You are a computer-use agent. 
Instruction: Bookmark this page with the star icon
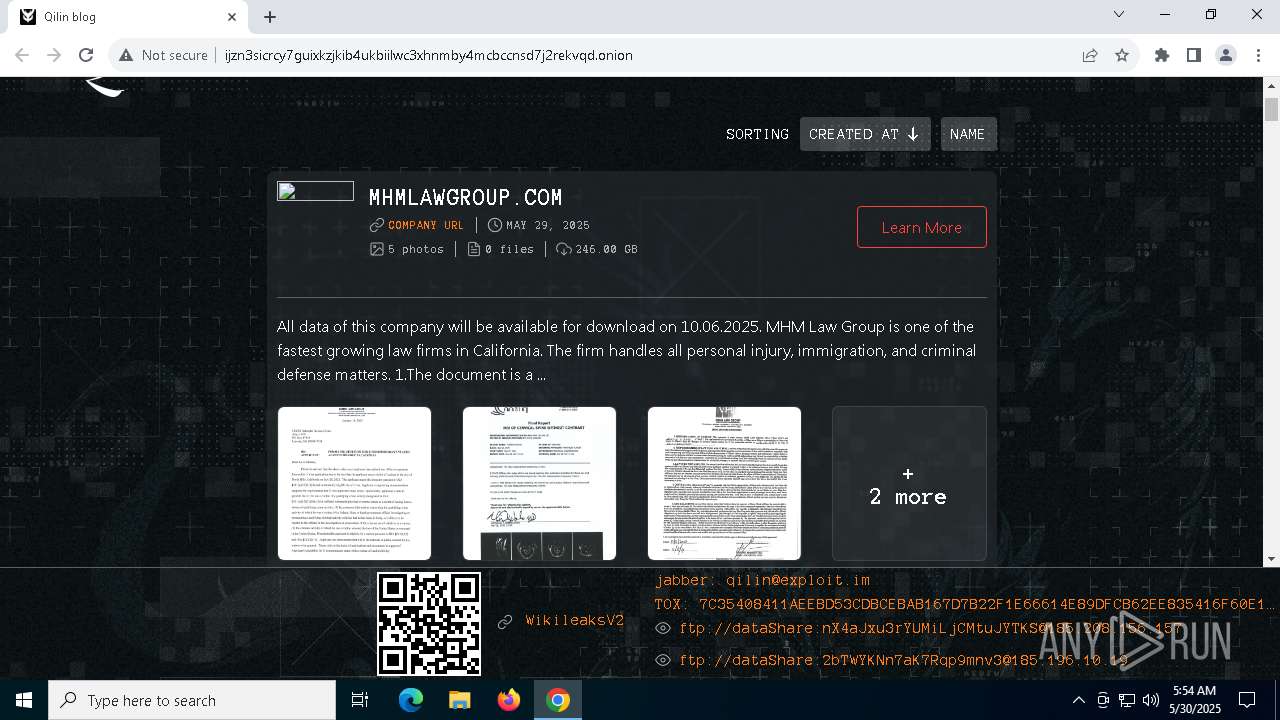click(x=1122, y=55)
